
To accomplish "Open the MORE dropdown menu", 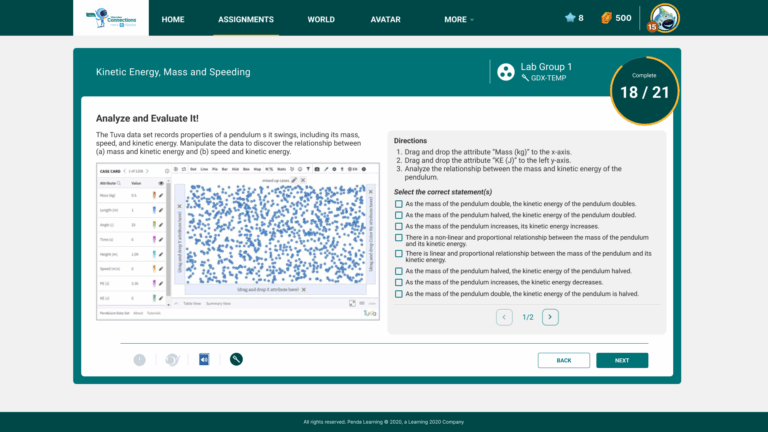I will [458, 19].
